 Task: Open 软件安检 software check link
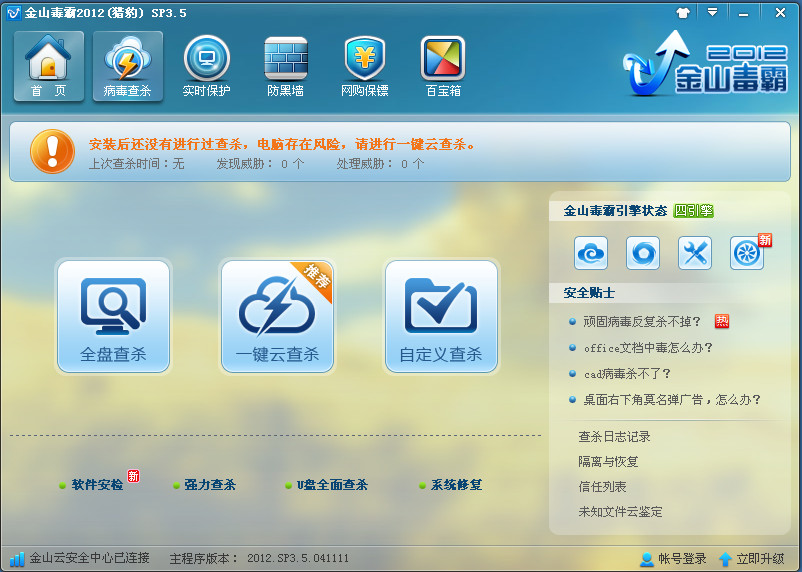tap(97, 485)
